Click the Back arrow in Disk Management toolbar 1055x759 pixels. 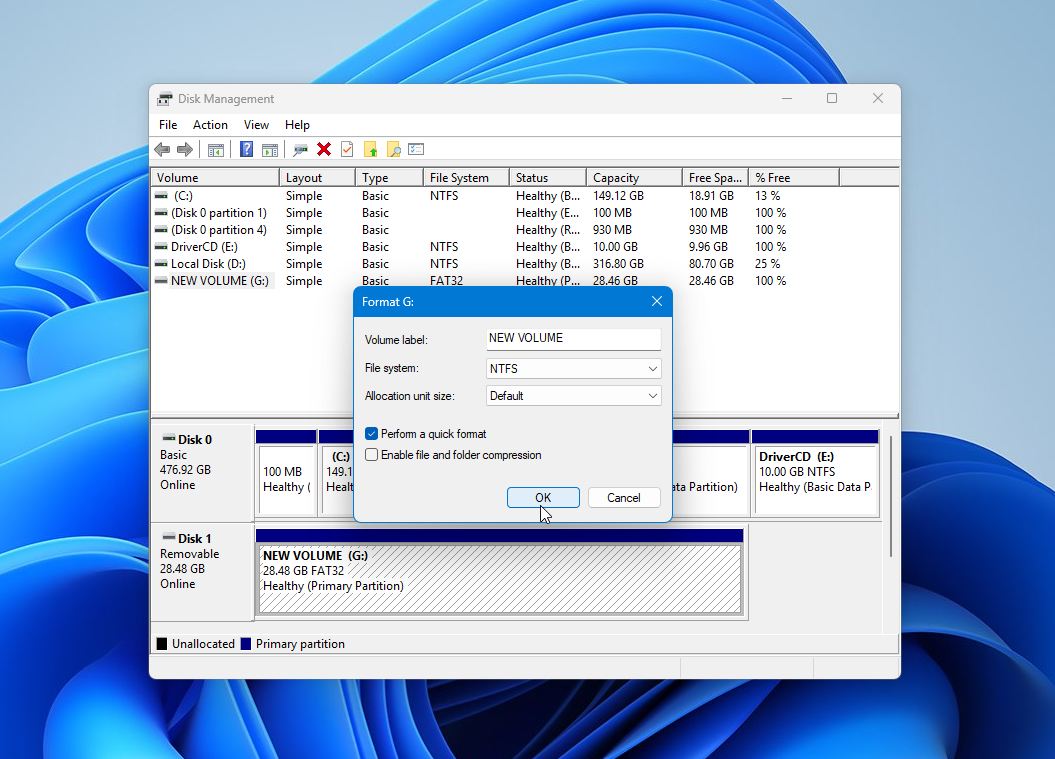point(162,149)
